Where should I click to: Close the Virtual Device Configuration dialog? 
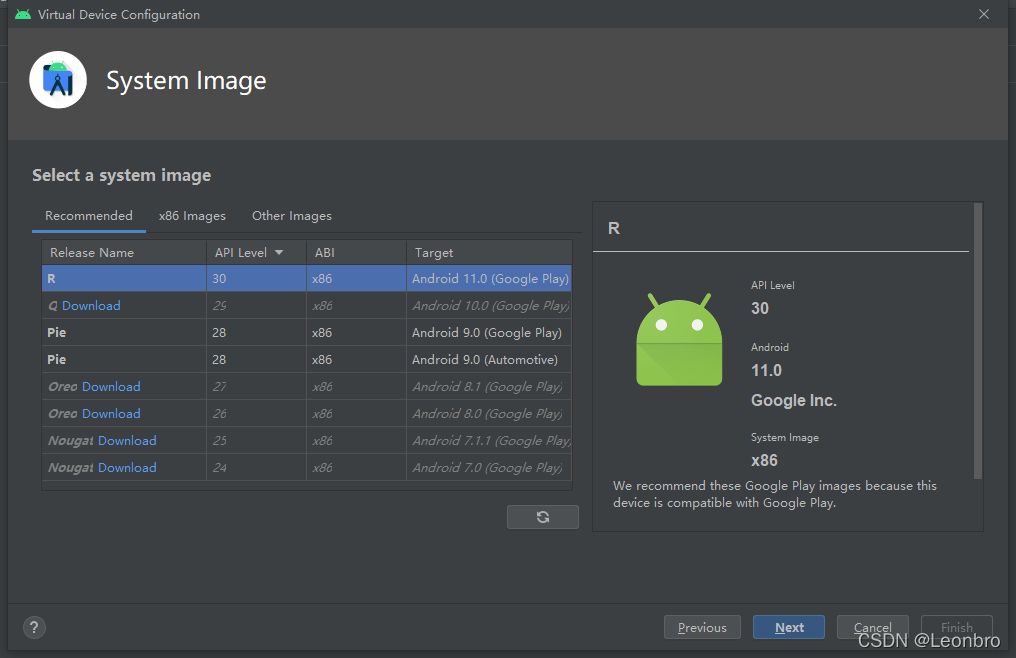[x=984, y=14]
